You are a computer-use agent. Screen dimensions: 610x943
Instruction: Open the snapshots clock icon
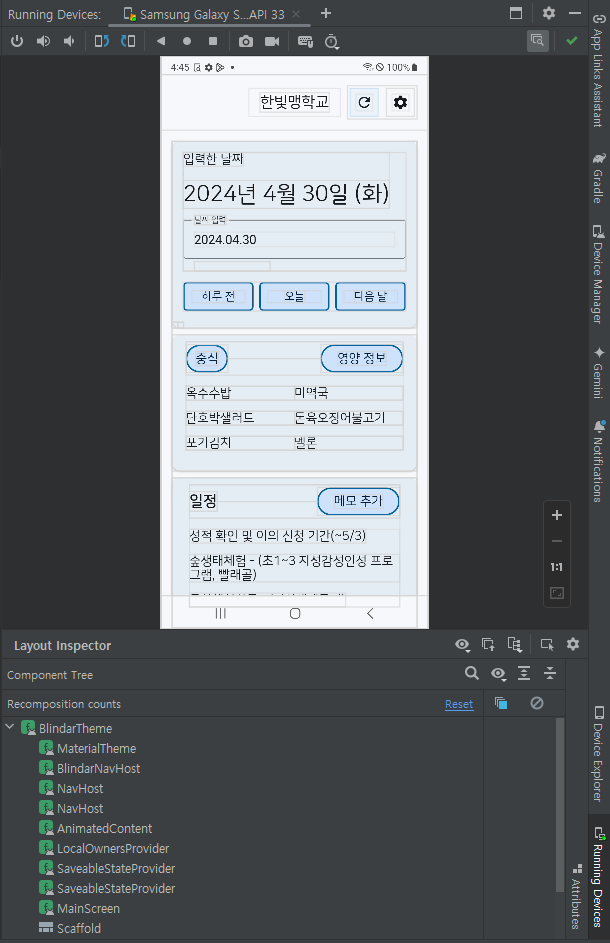click(331, 41)
